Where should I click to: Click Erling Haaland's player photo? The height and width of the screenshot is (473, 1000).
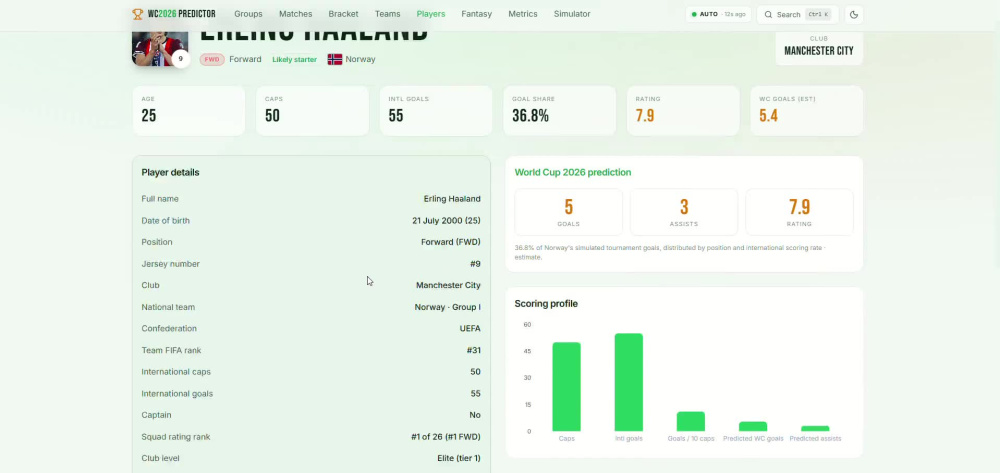160,48
